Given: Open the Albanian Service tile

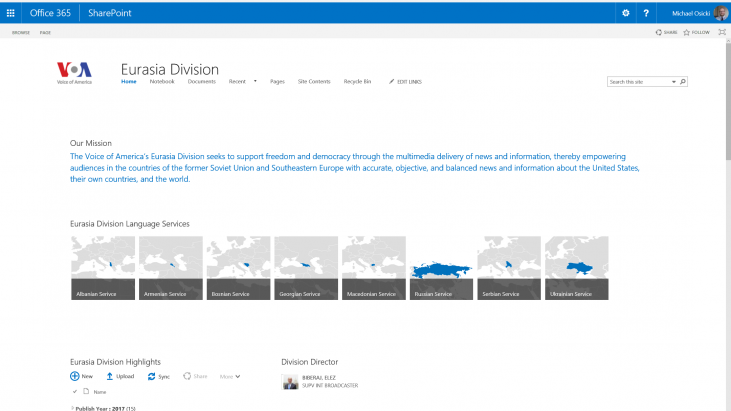Looking at the screenshot, I should (x=103, y=268).
